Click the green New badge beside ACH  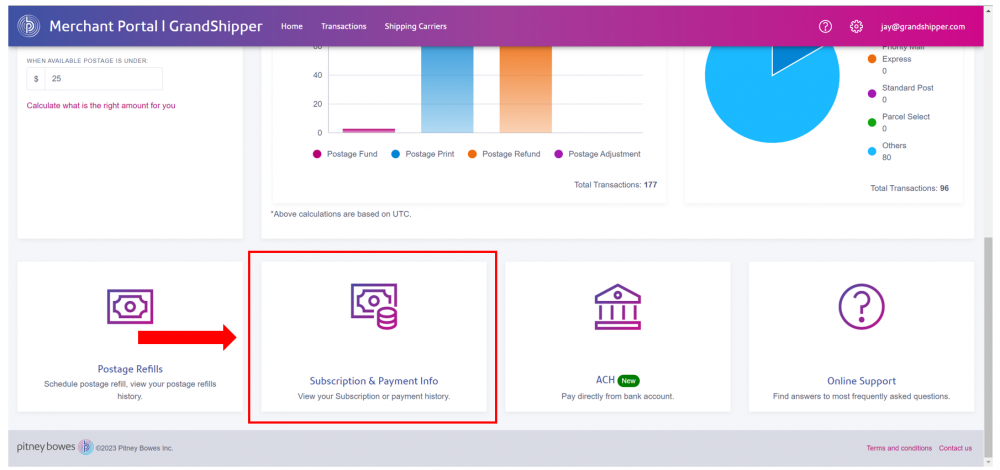(628, 381)
